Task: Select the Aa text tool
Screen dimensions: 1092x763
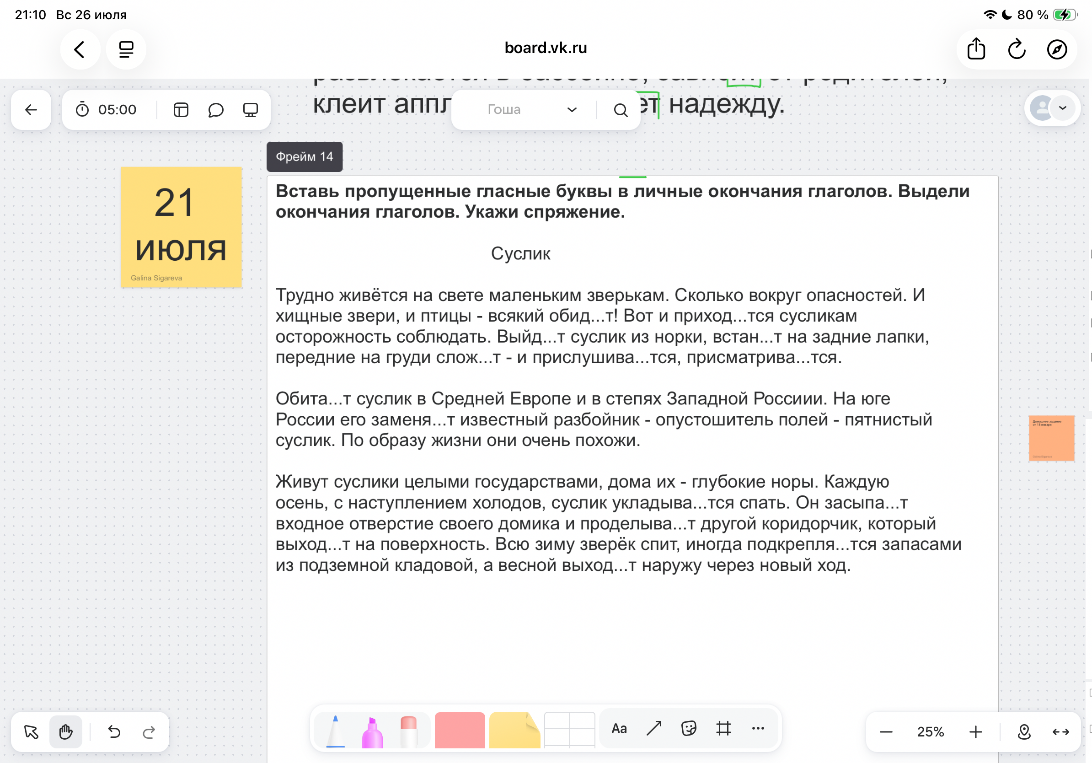Action: (x=619, y=729)
